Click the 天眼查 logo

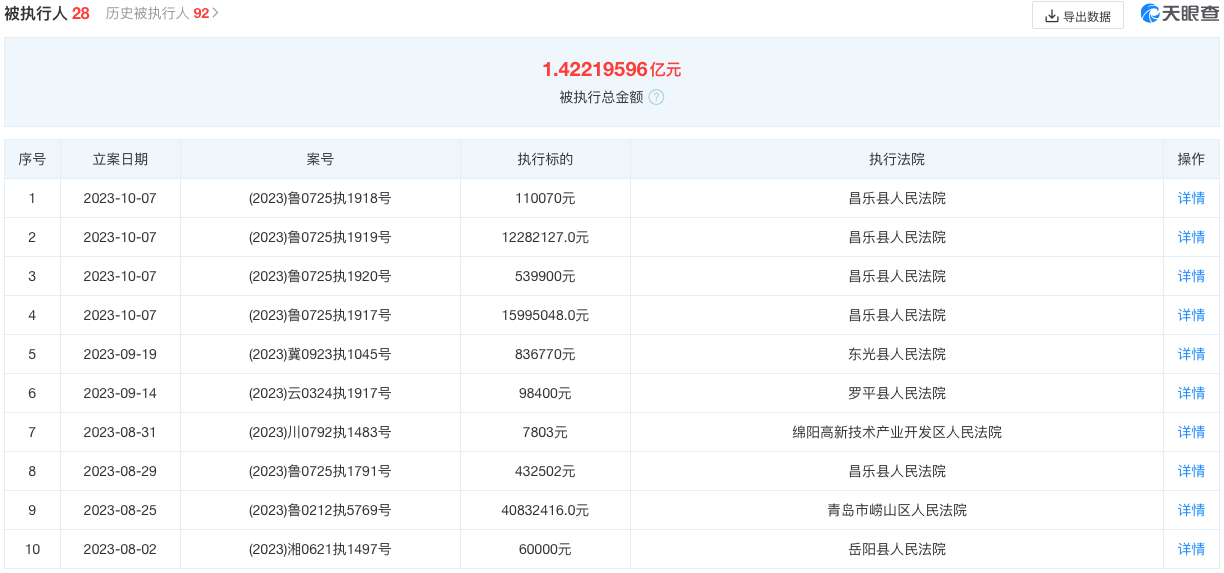[1178, 15]
